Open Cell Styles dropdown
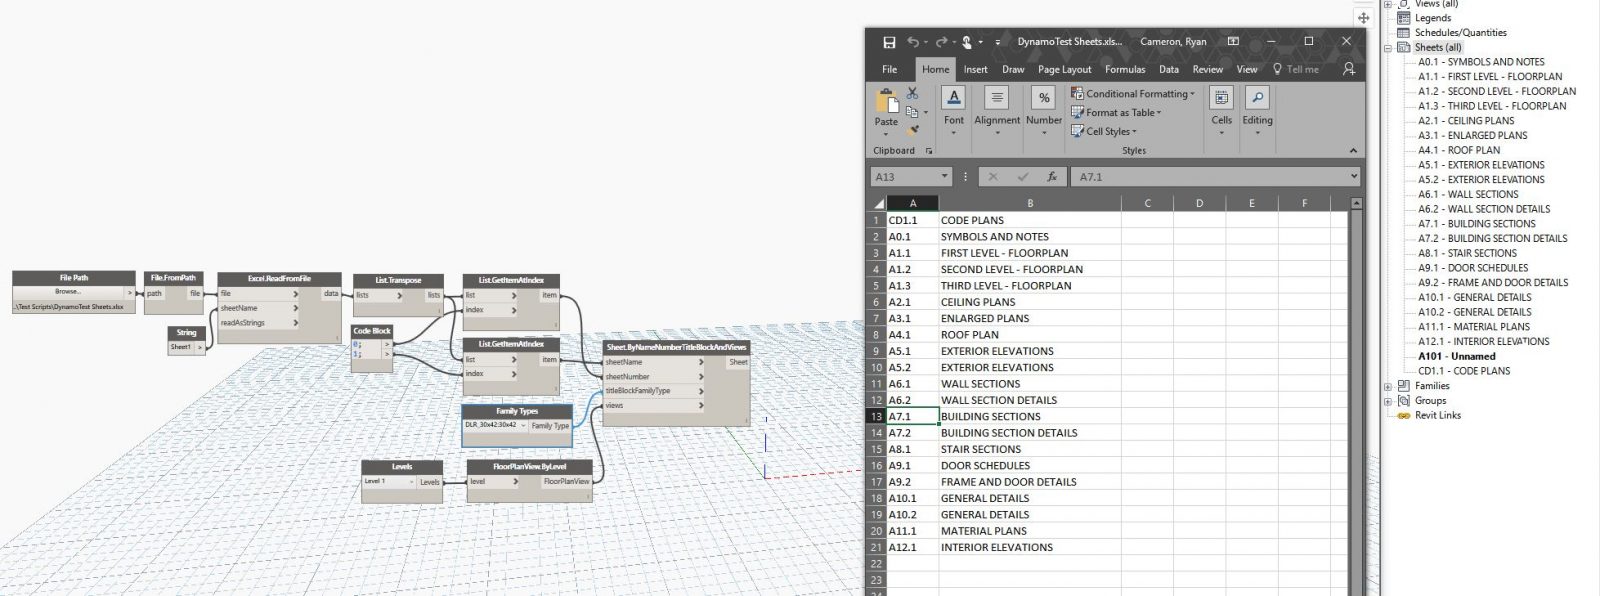The image size is (1600, 596). point(1104,131)
